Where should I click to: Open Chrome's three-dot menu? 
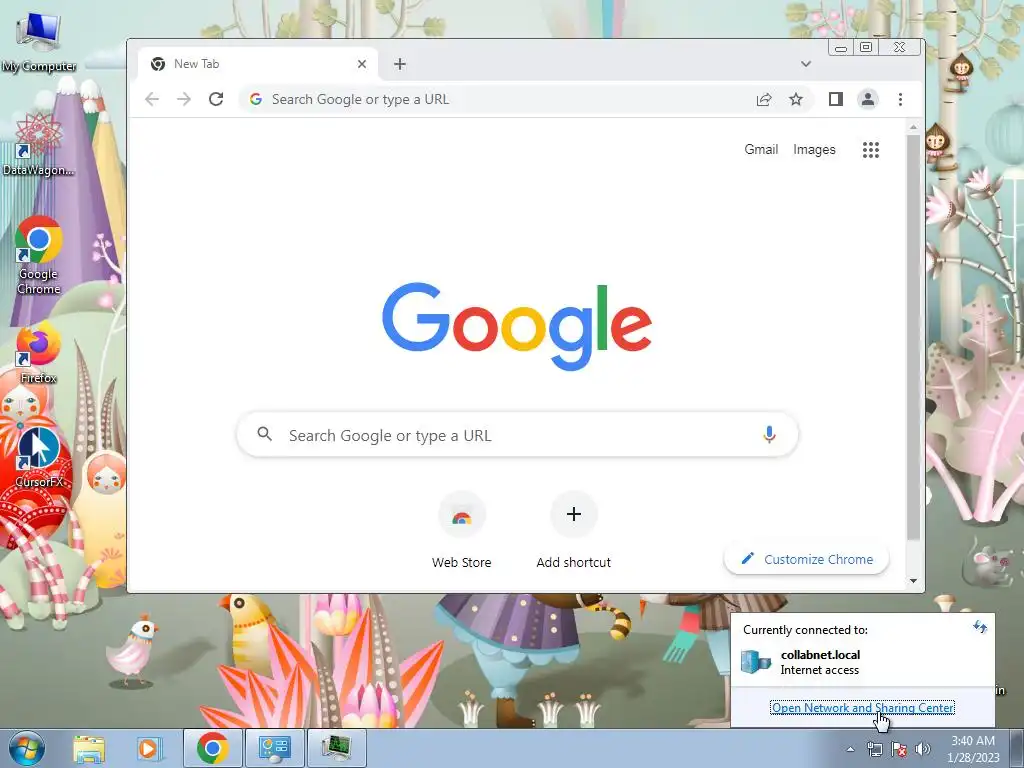(x=900, y=99)
